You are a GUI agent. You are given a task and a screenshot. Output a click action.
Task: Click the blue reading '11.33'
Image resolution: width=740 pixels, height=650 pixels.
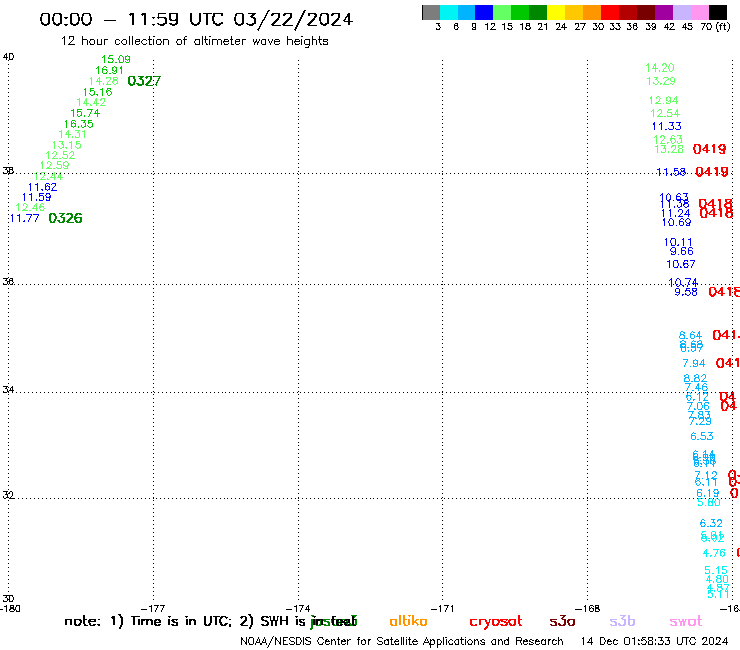tap(666, 127)
